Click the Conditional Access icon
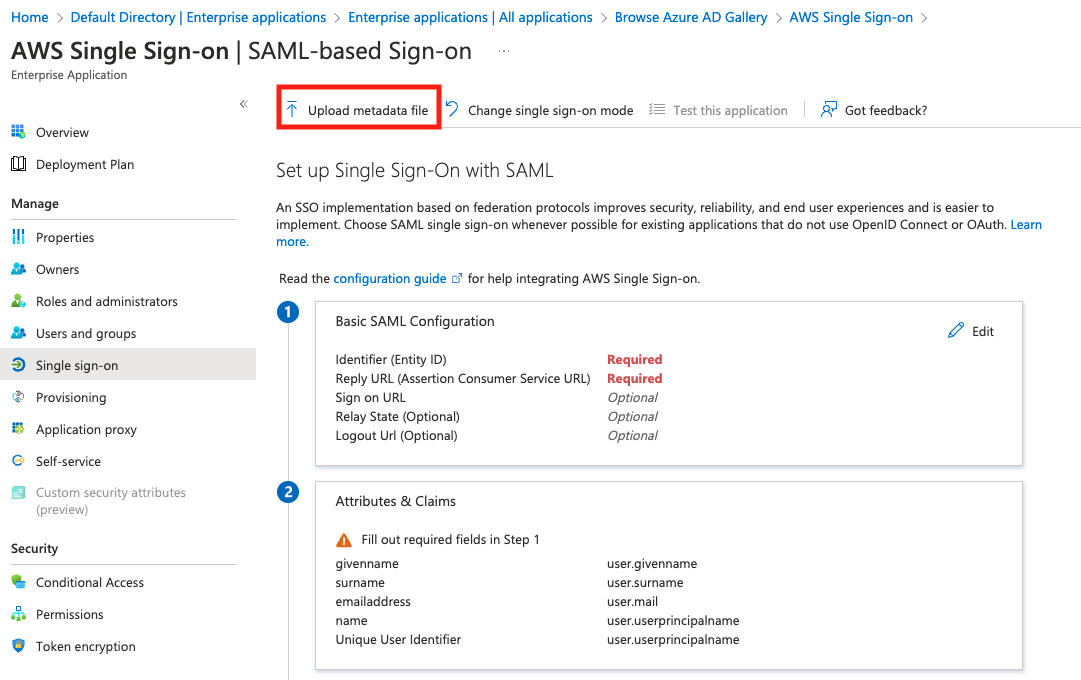The height and width of the screenshot is (680, 1081). (18, 582)
